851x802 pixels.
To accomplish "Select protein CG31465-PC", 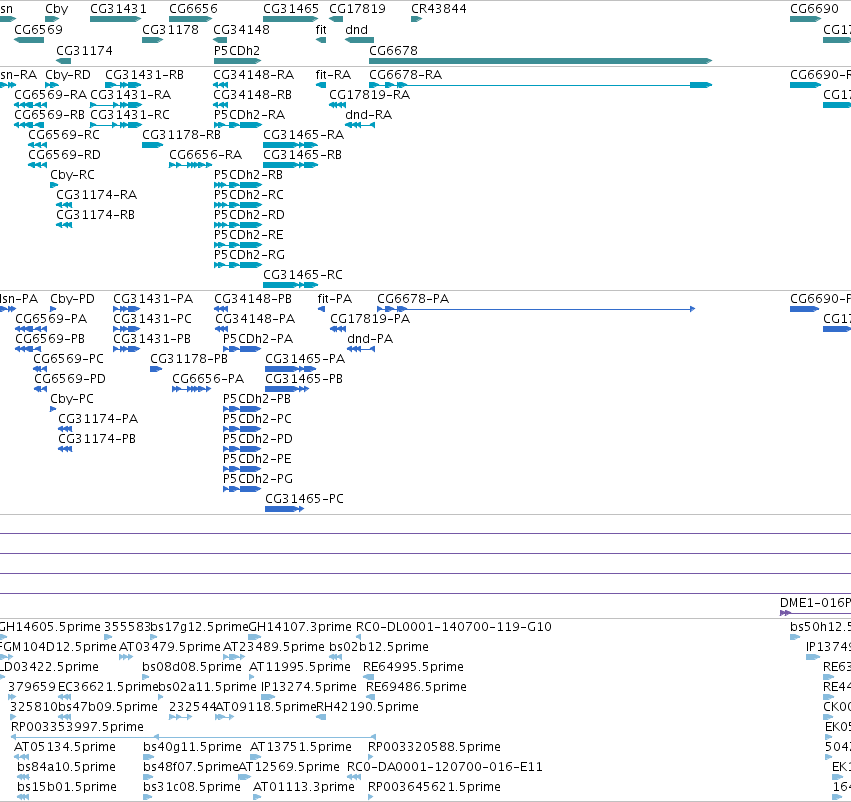I will coord(304,499).
